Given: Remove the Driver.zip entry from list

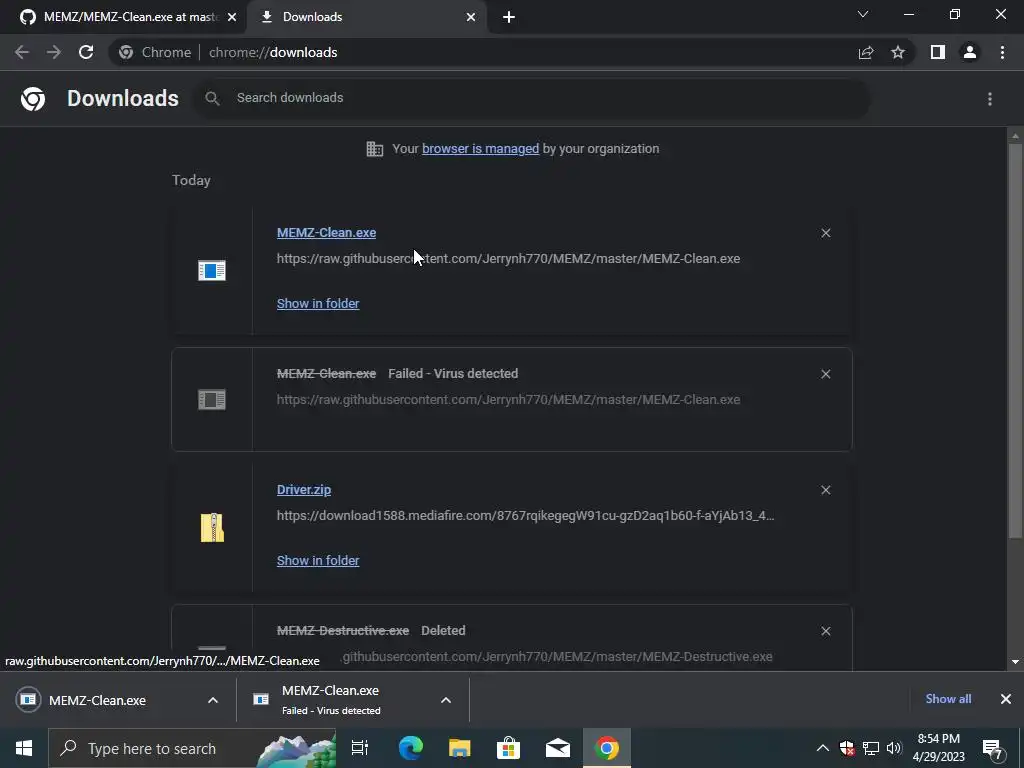Looking at the screenshot, I should coord(825,490).
